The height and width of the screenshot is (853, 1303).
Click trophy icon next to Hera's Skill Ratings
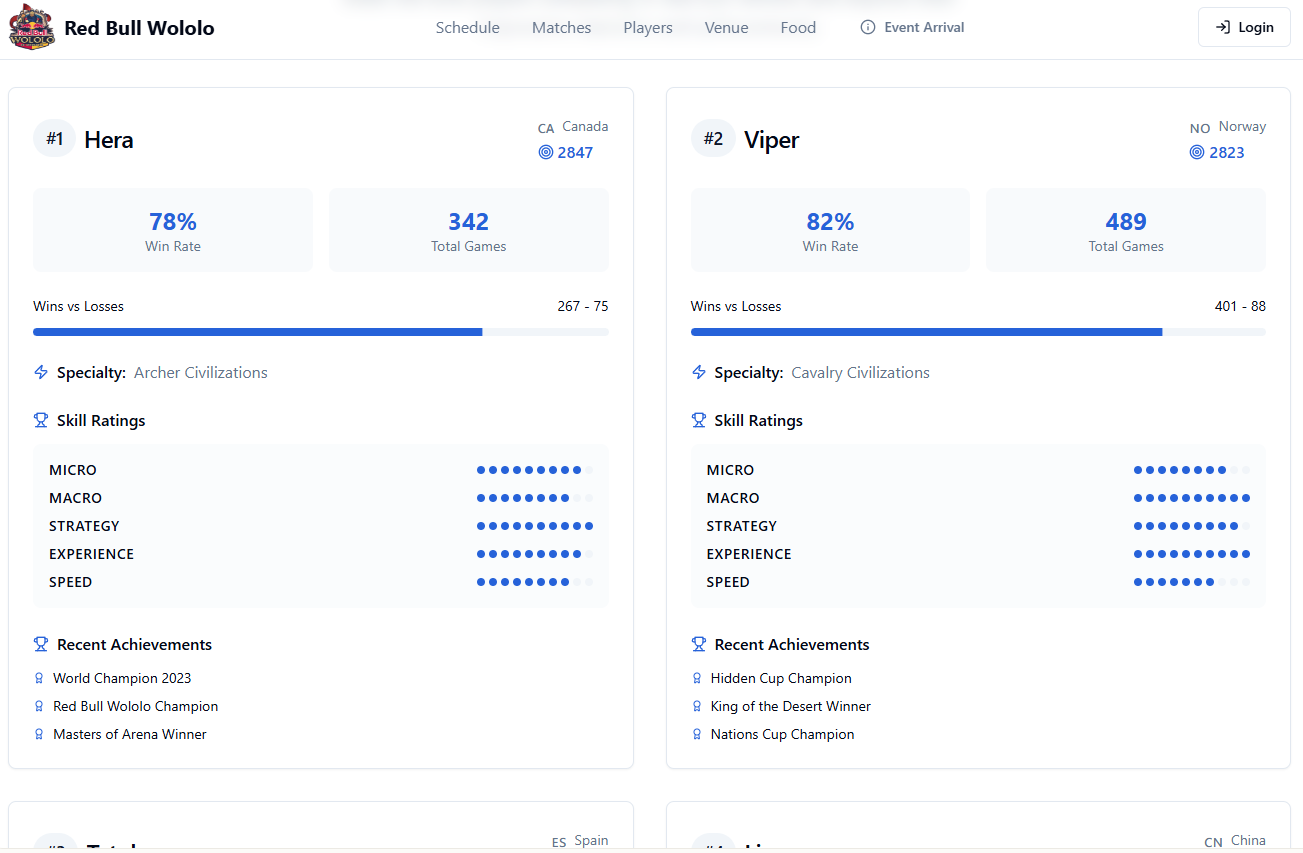[41, 421]
